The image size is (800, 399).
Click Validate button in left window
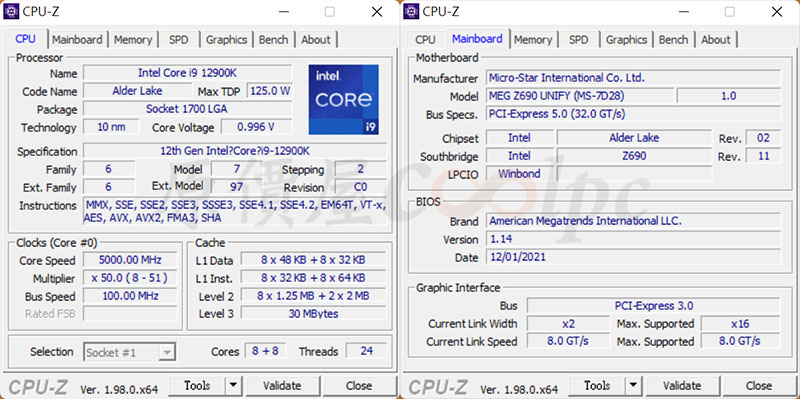pos(282,386)
